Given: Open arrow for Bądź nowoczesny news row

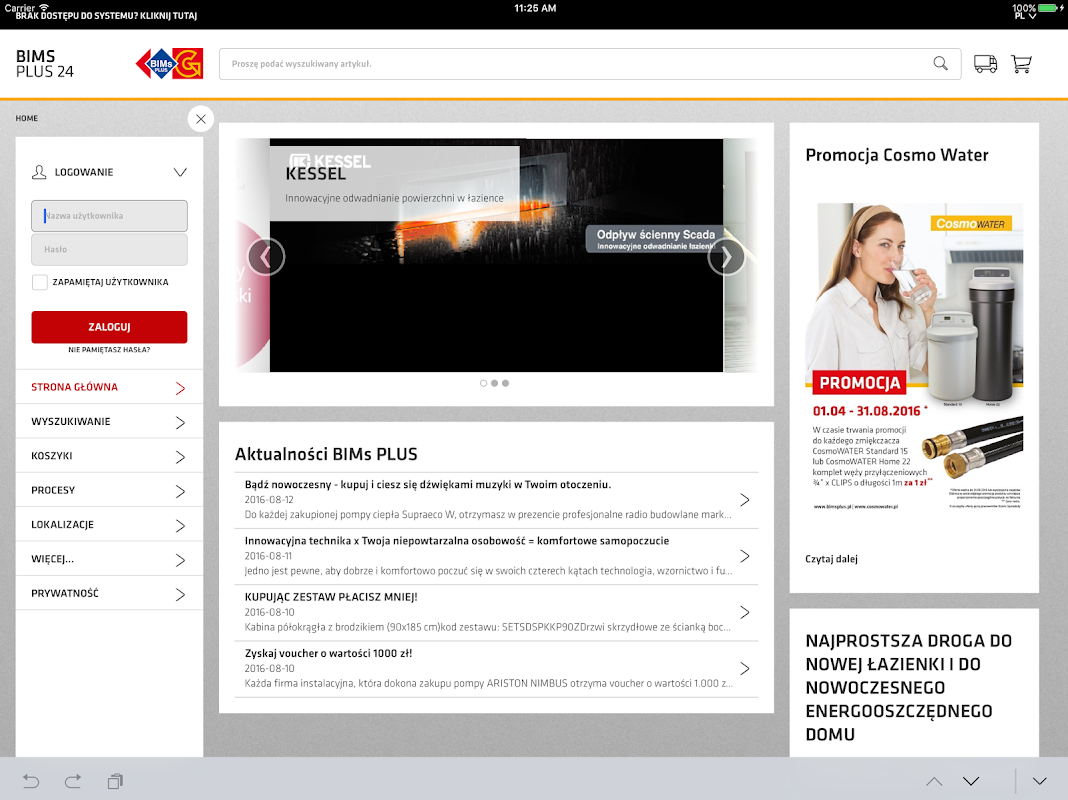Looking at the screenshot, I should coord(744,500).
